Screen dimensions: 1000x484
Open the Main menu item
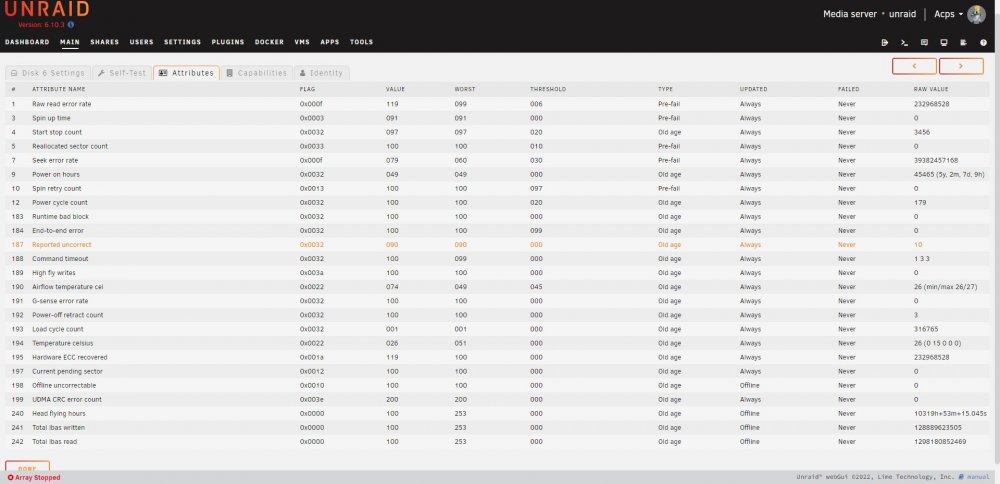[x=70, y=42]
